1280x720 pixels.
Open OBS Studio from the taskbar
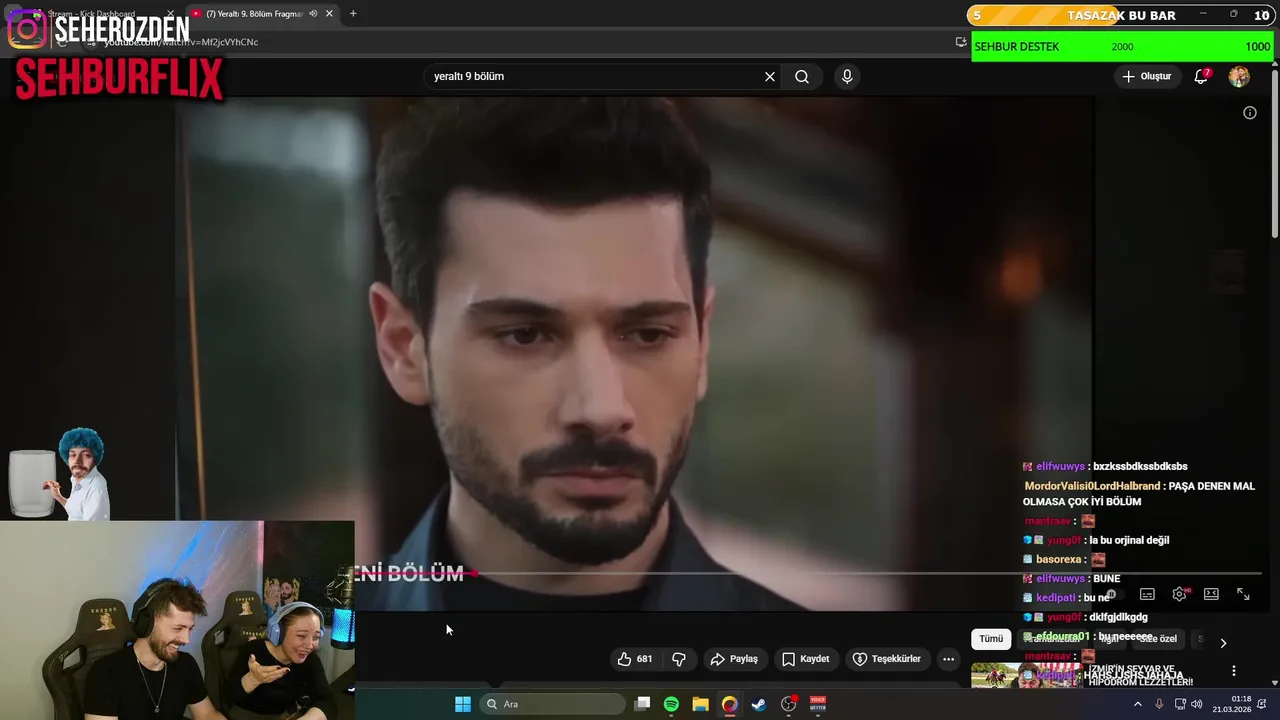pyautogui.click(x=788, y=704)
